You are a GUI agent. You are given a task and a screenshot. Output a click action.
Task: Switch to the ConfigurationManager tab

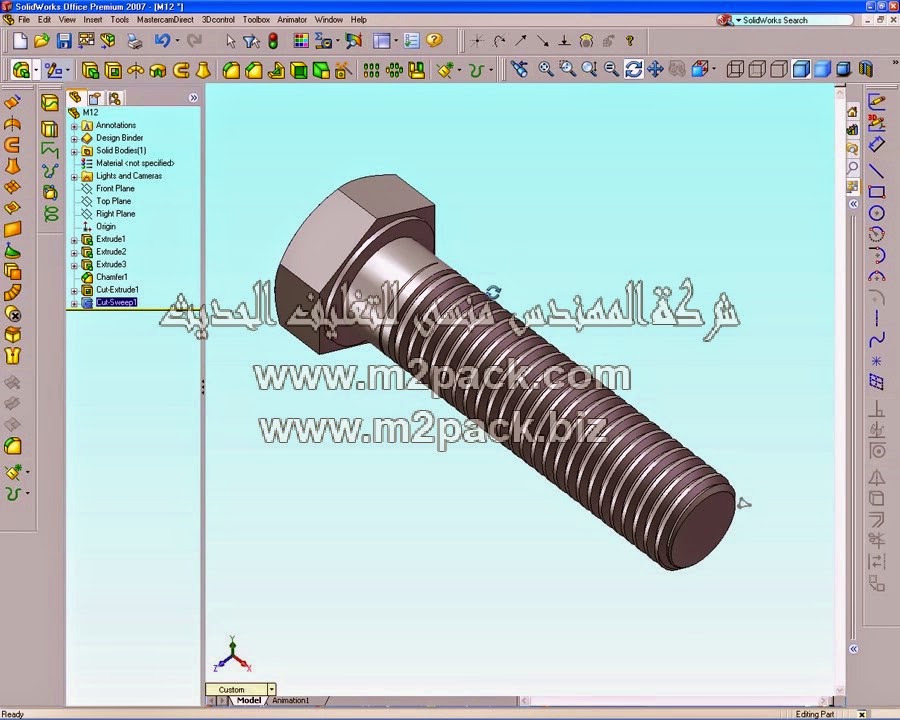[x=115, y=98]
